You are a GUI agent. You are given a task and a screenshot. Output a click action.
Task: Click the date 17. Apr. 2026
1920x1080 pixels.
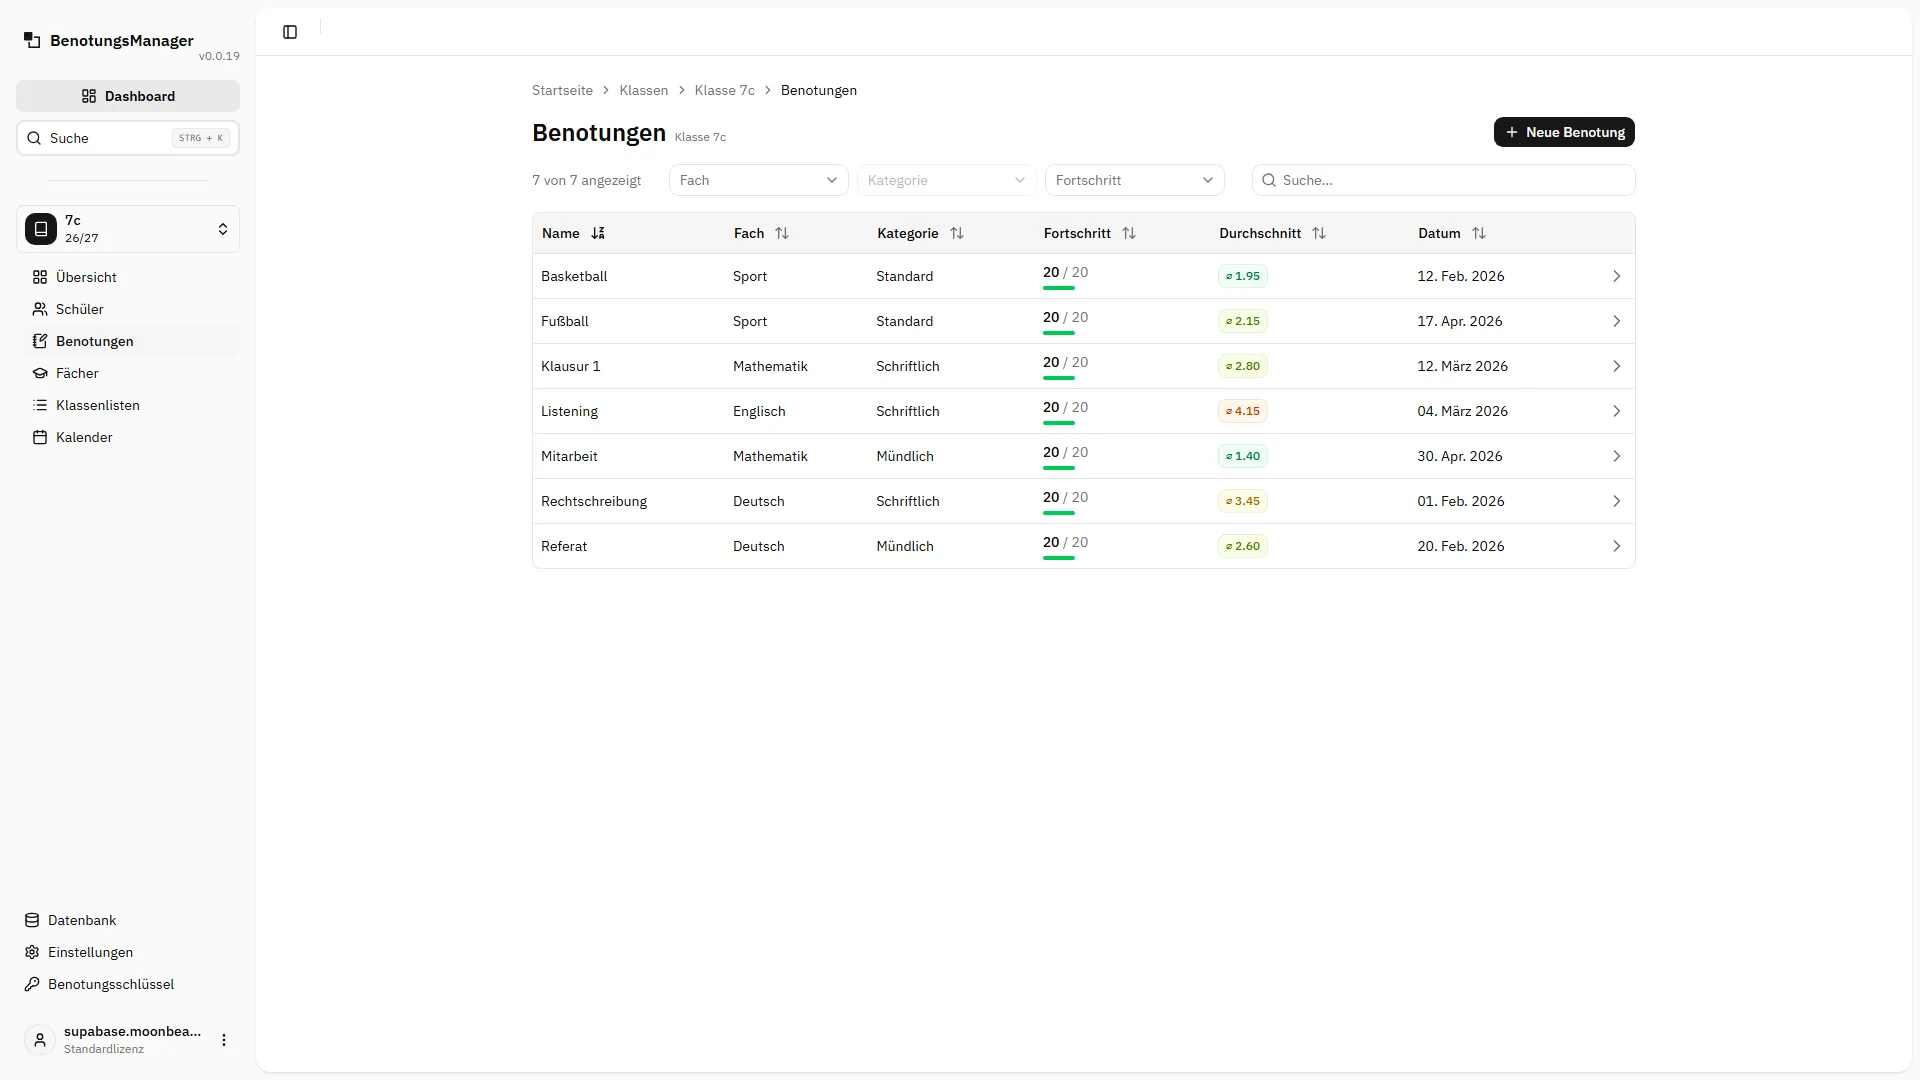coord(1459,321)
